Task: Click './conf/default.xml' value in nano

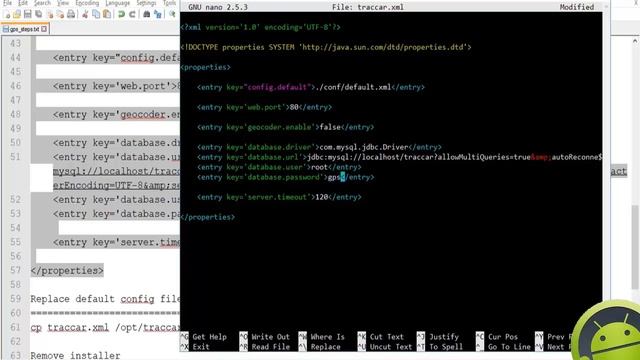Action: click(353, 87)
